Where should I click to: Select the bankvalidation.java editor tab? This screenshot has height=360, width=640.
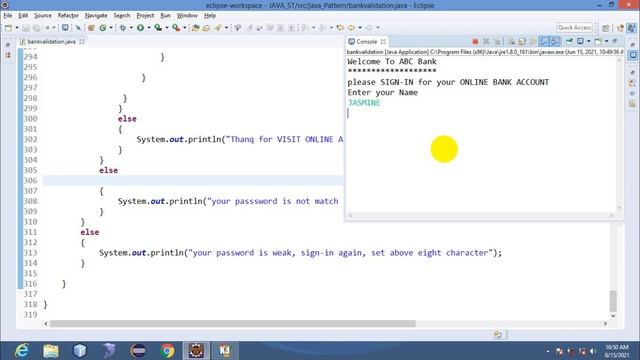(51, 42)
